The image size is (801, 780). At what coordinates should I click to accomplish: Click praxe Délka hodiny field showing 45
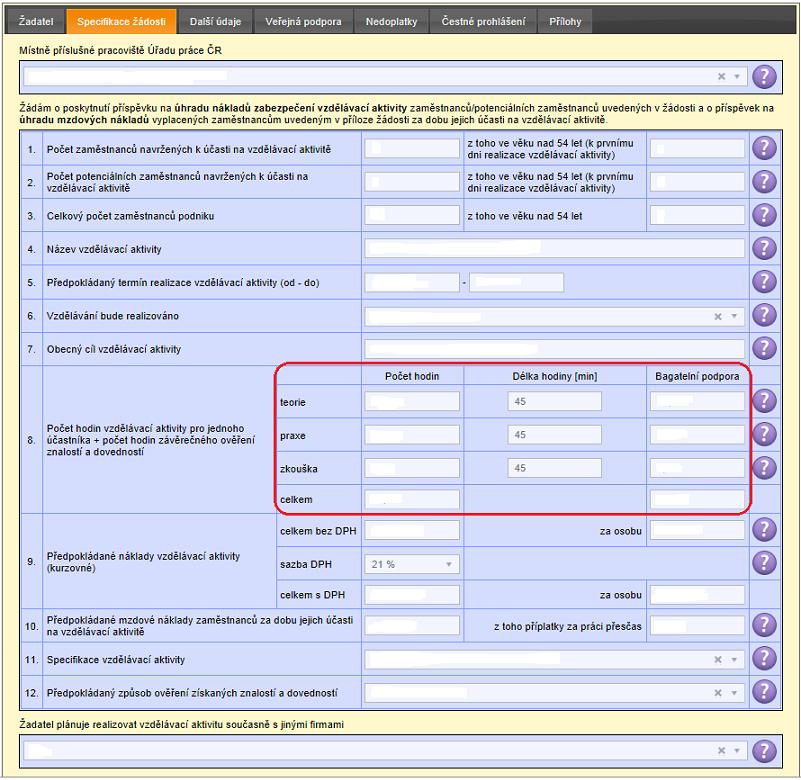(x=554, y=435)
